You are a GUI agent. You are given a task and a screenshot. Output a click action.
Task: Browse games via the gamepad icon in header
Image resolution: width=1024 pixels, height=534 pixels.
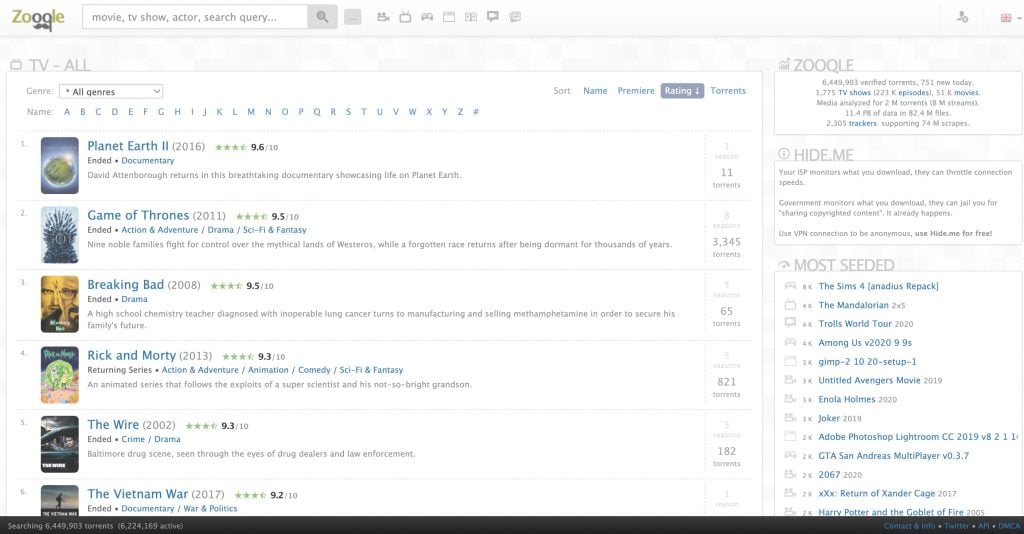pyautogui.click(x=427, y=17)
